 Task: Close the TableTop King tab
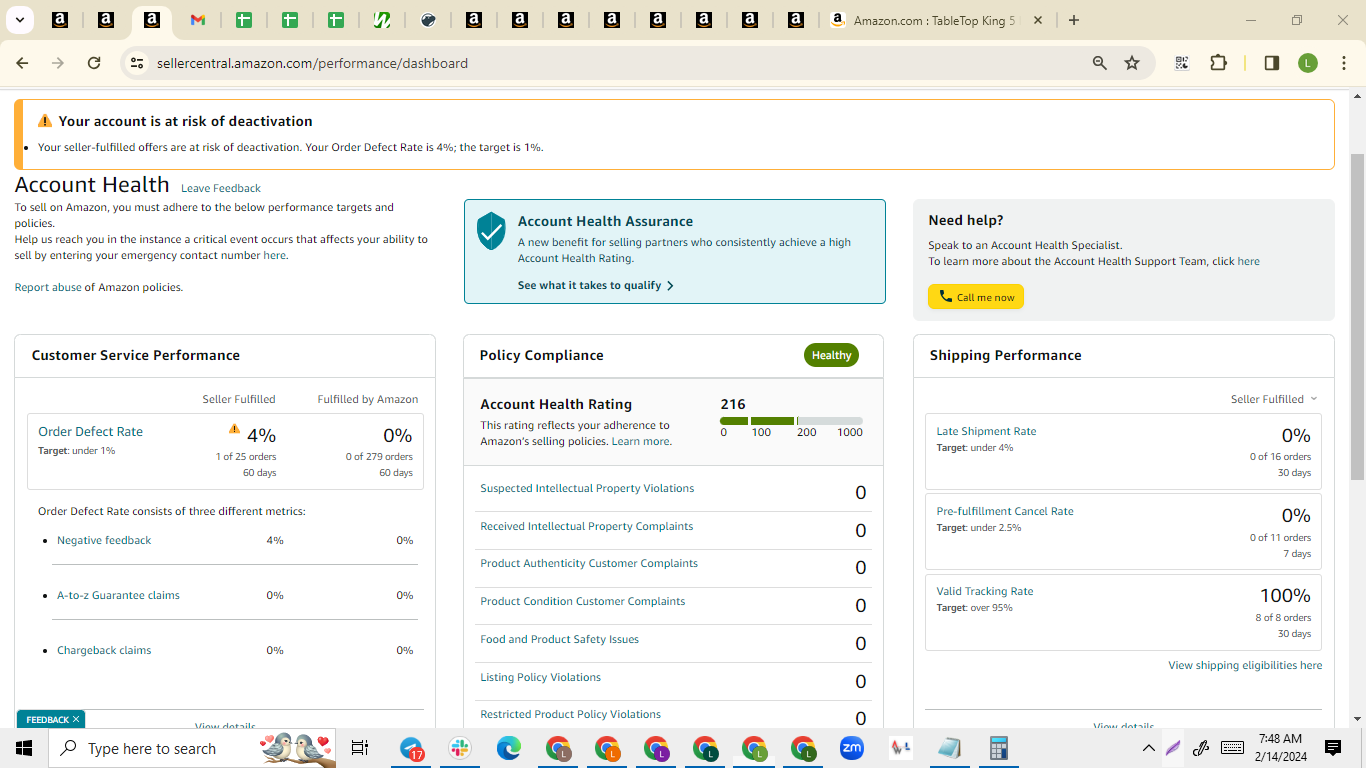pyautogui.click(x=1038, y=20)
